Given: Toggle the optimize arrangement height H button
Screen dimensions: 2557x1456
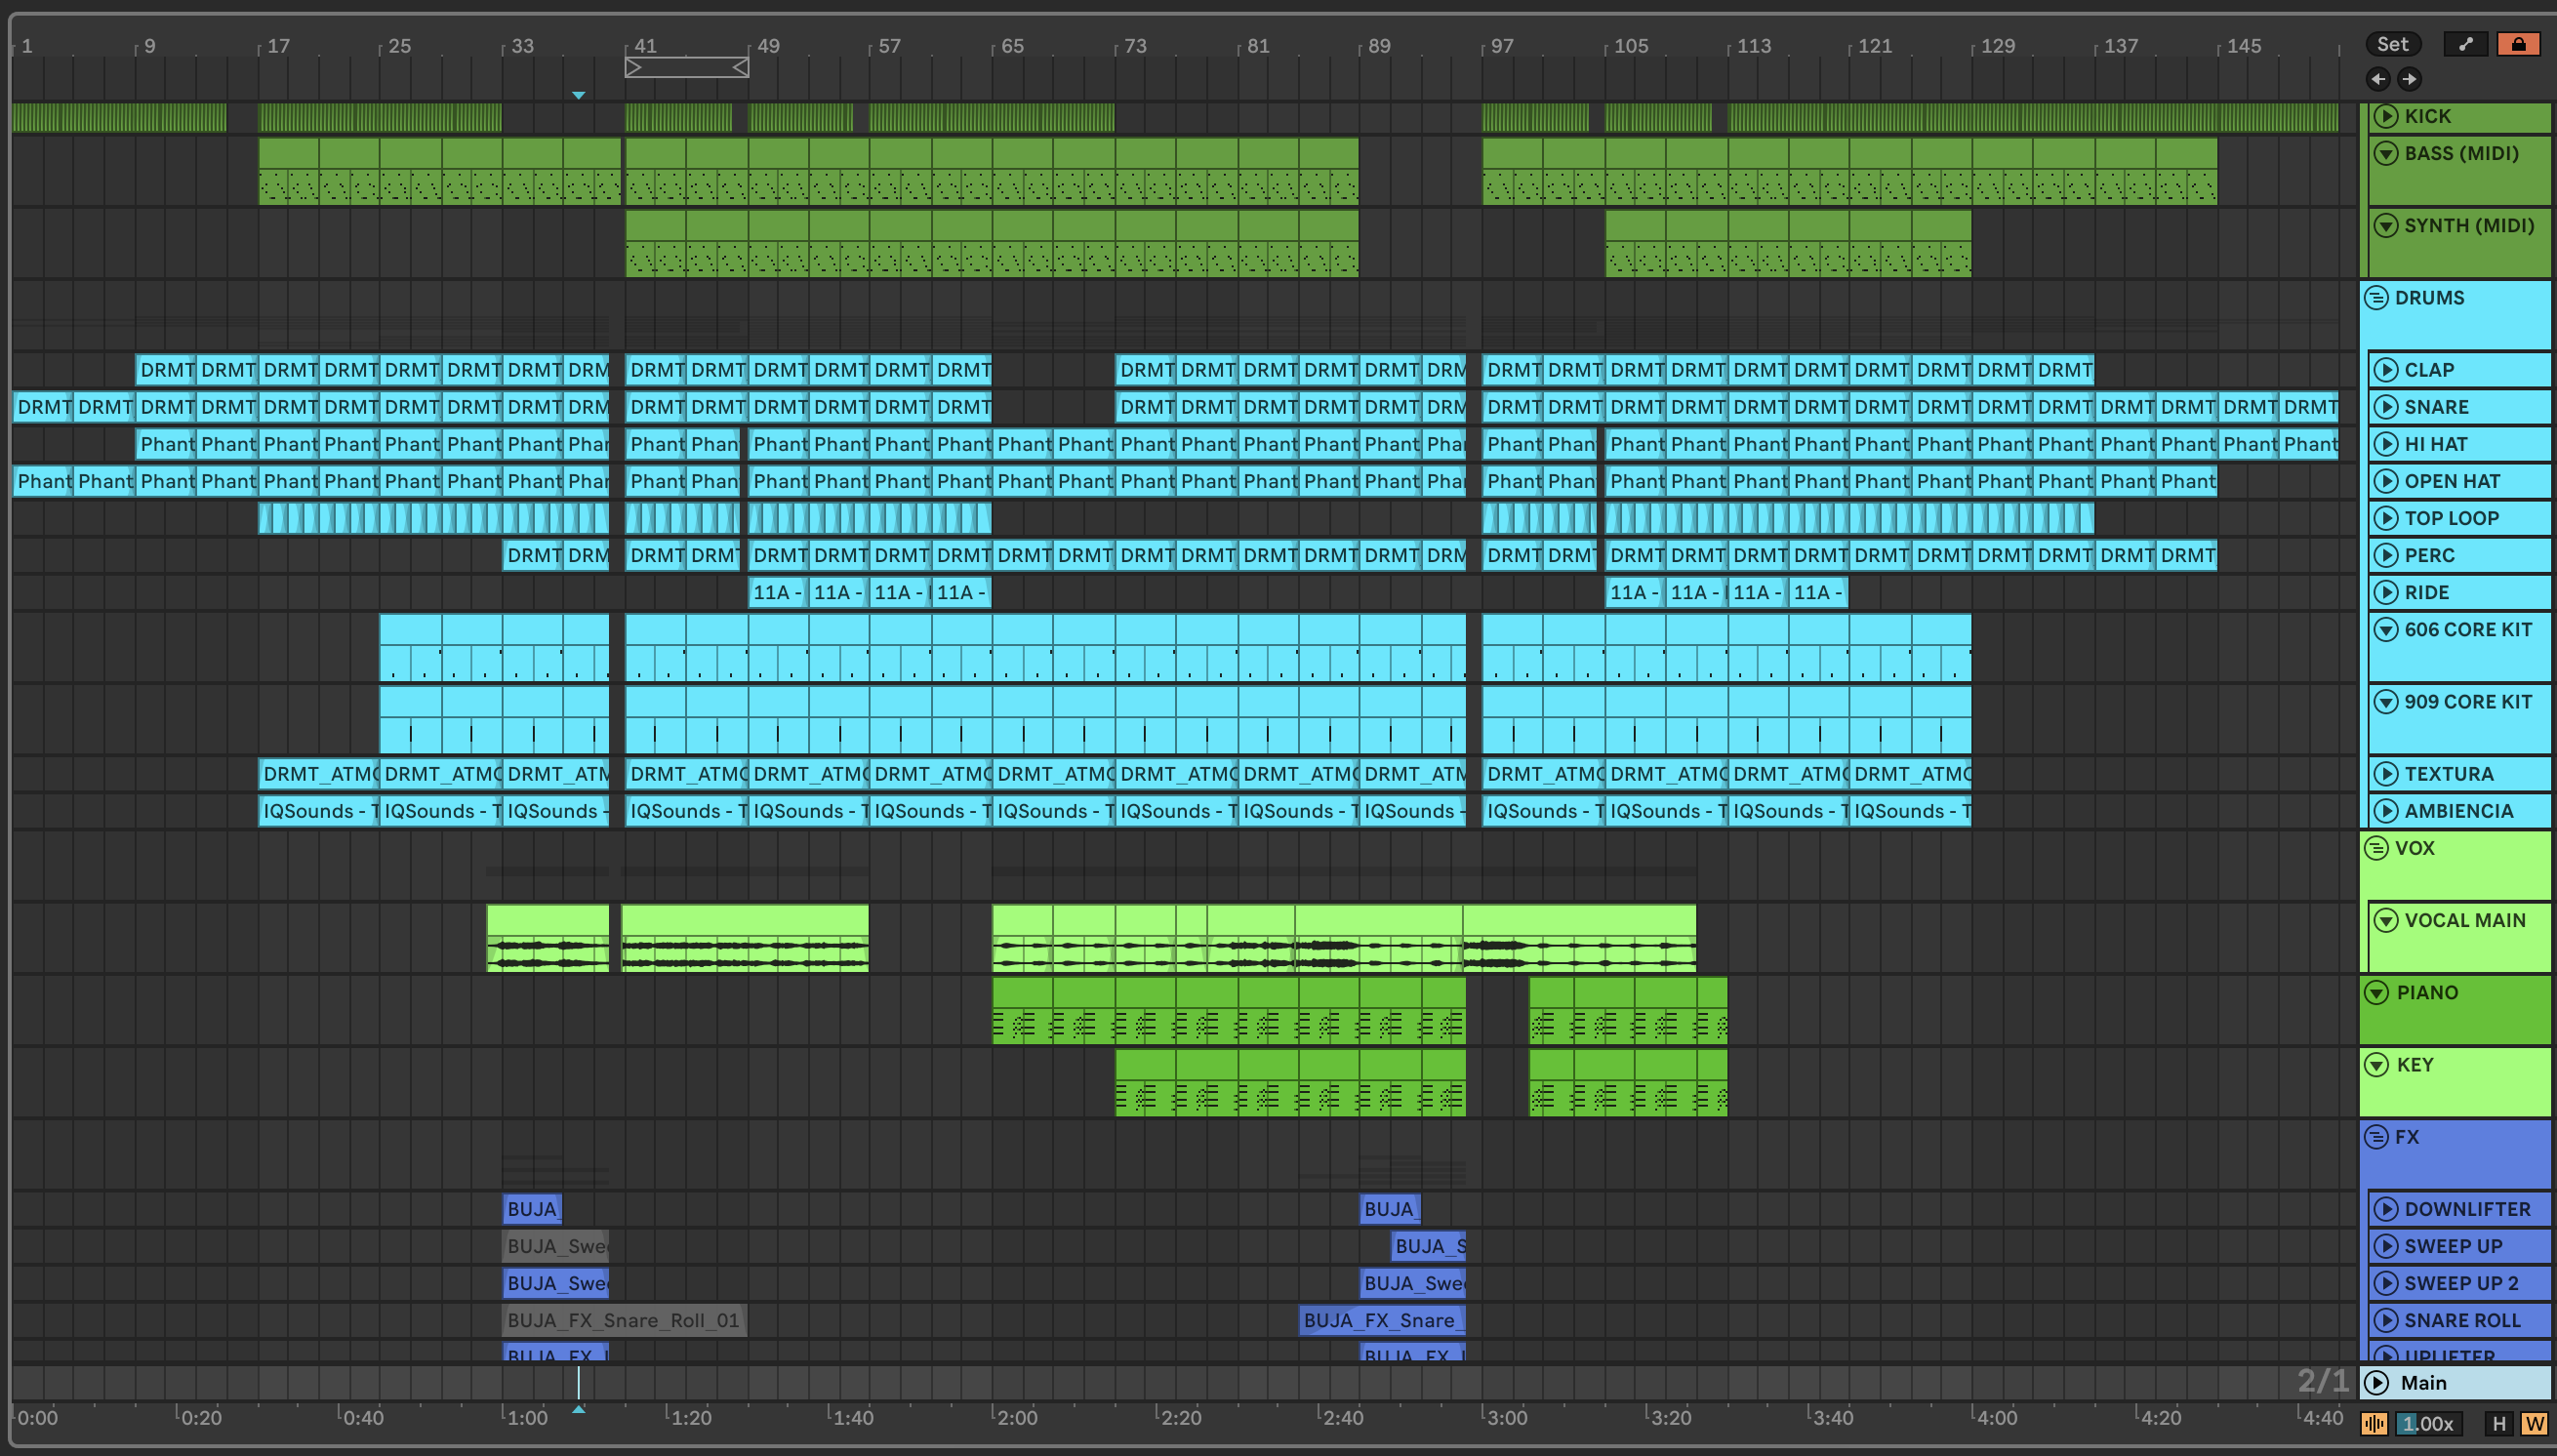Looking at the screenshot, I should pos(2499,1424).
